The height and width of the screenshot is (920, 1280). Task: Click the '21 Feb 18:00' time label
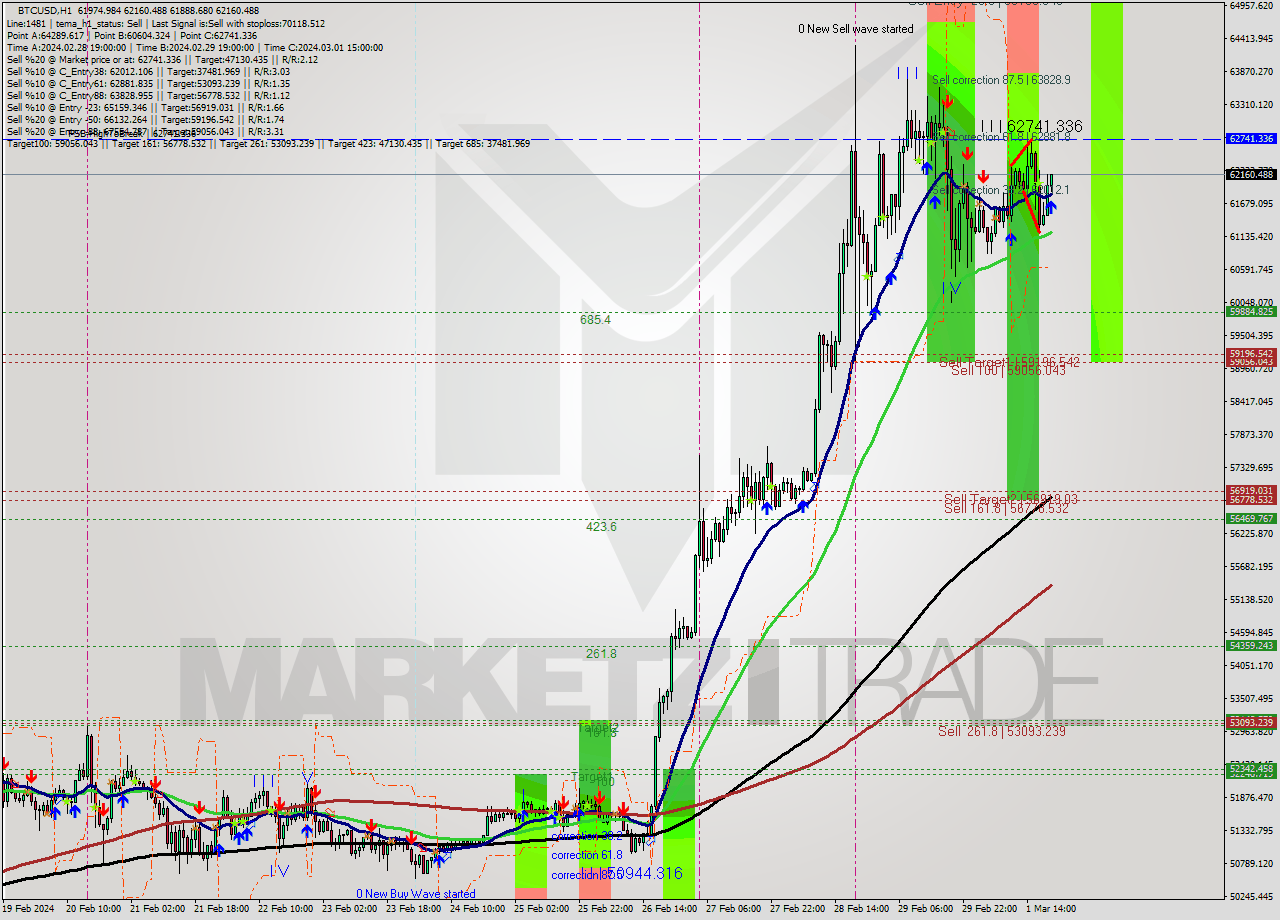pos(222,909)
